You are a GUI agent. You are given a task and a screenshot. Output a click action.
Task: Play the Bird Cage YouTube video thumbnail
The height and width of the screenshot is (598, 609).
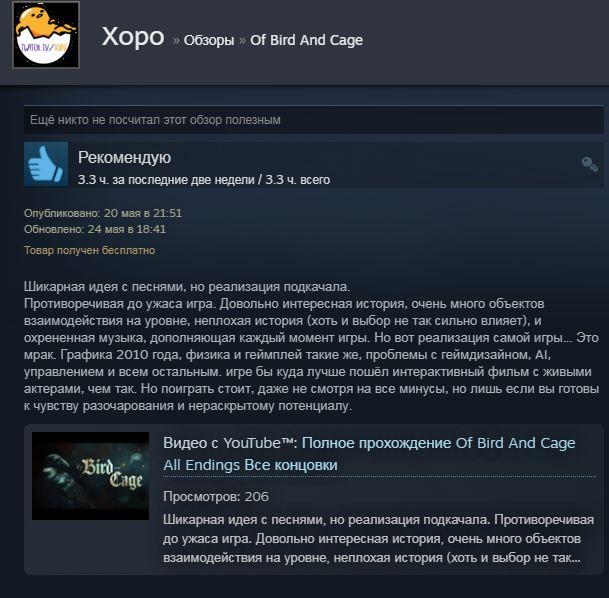point(90,476)
